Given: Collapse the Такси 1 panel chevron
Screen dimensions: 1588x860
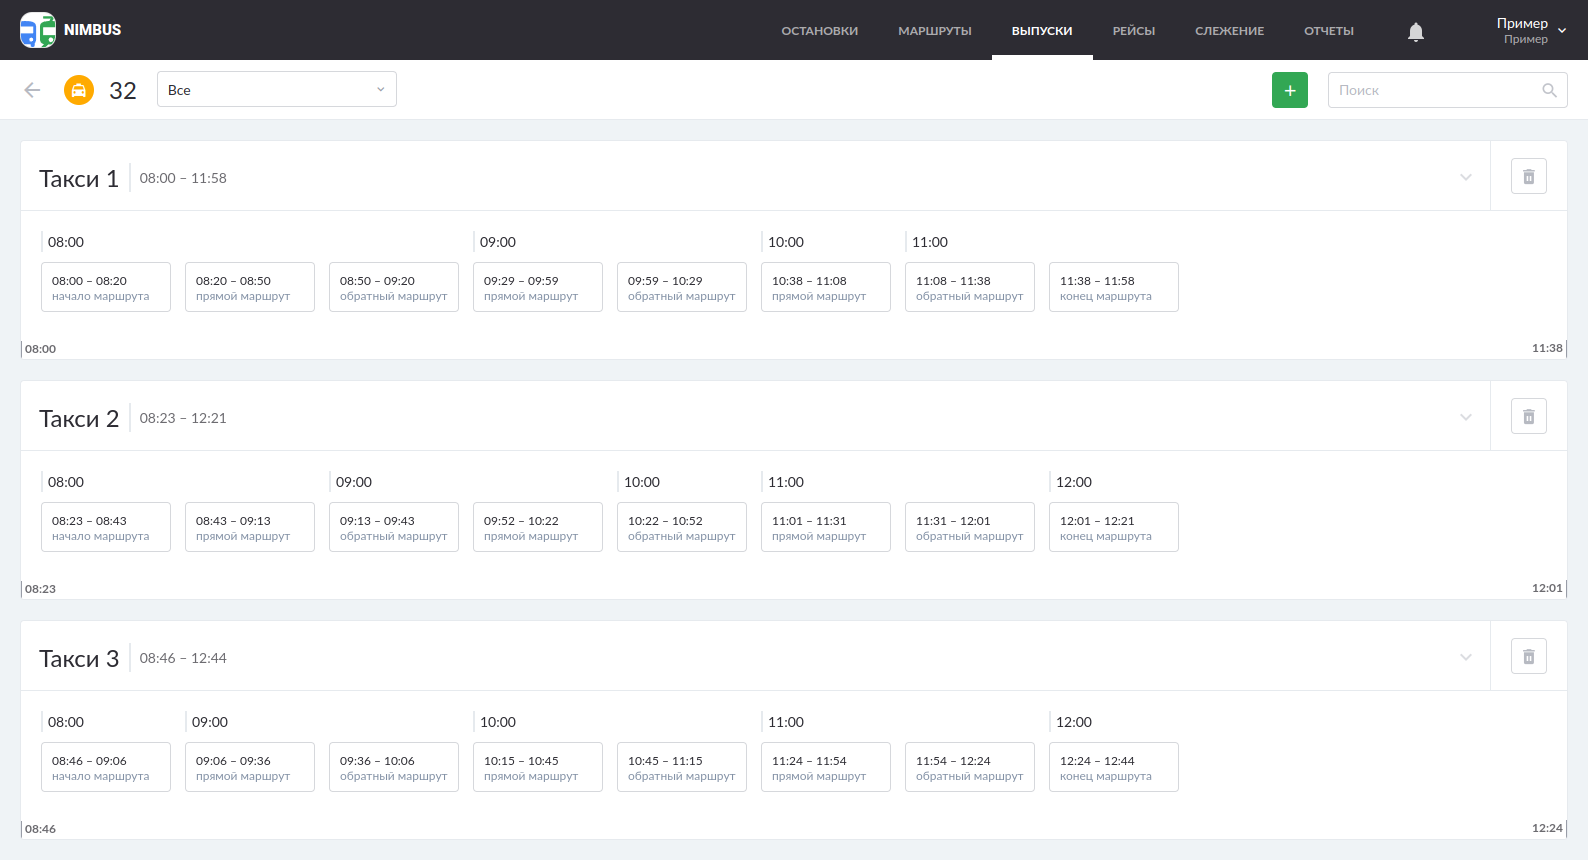Looking at the screenshot, I should [x=1465, y=177].
